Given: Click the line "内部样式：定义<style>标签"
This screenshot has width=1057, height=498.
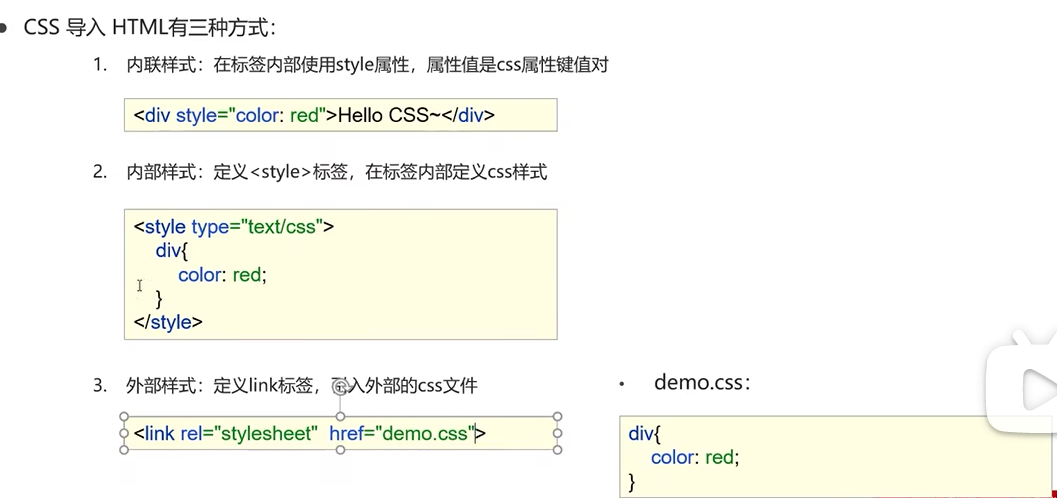Looking at the screenshot, I should pyautogui.click(x=336, y=173).
